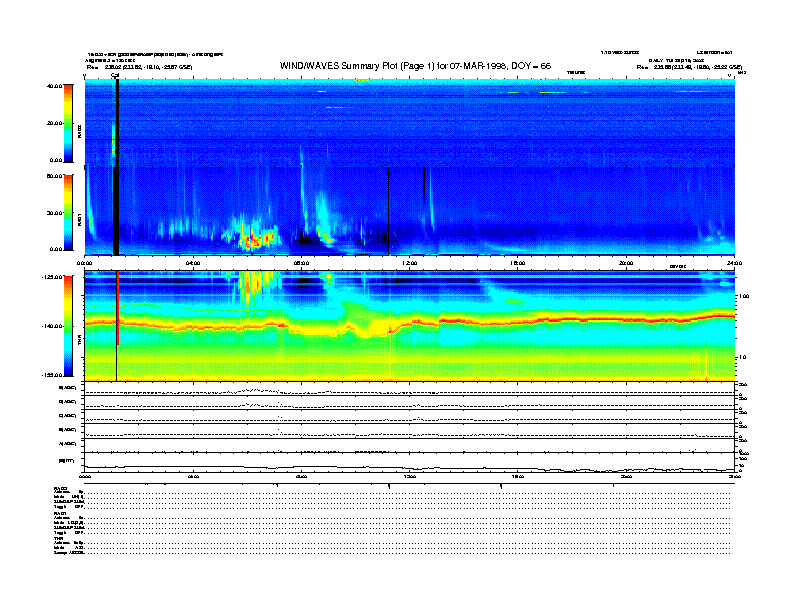792x612 pixels.
Task: Click the 10 label right of TNR panel
Action: click(x=742, y=358)
